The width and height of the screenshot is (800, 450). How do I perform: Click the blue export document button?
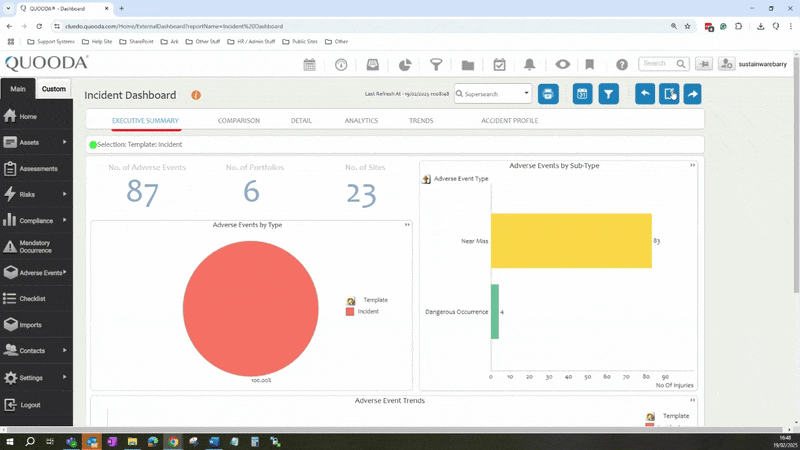tap(669, 94)
